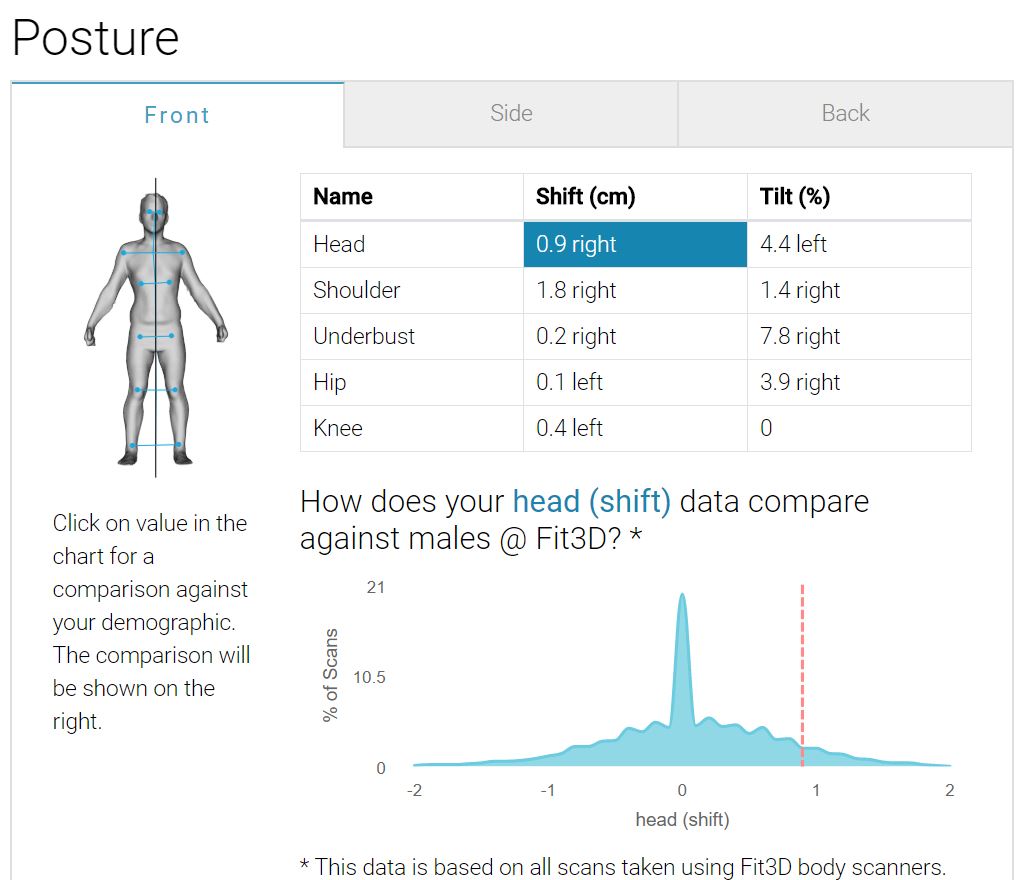Open the Back posture tab
This screenshot has height=880, width=1028.
(845, 114)
